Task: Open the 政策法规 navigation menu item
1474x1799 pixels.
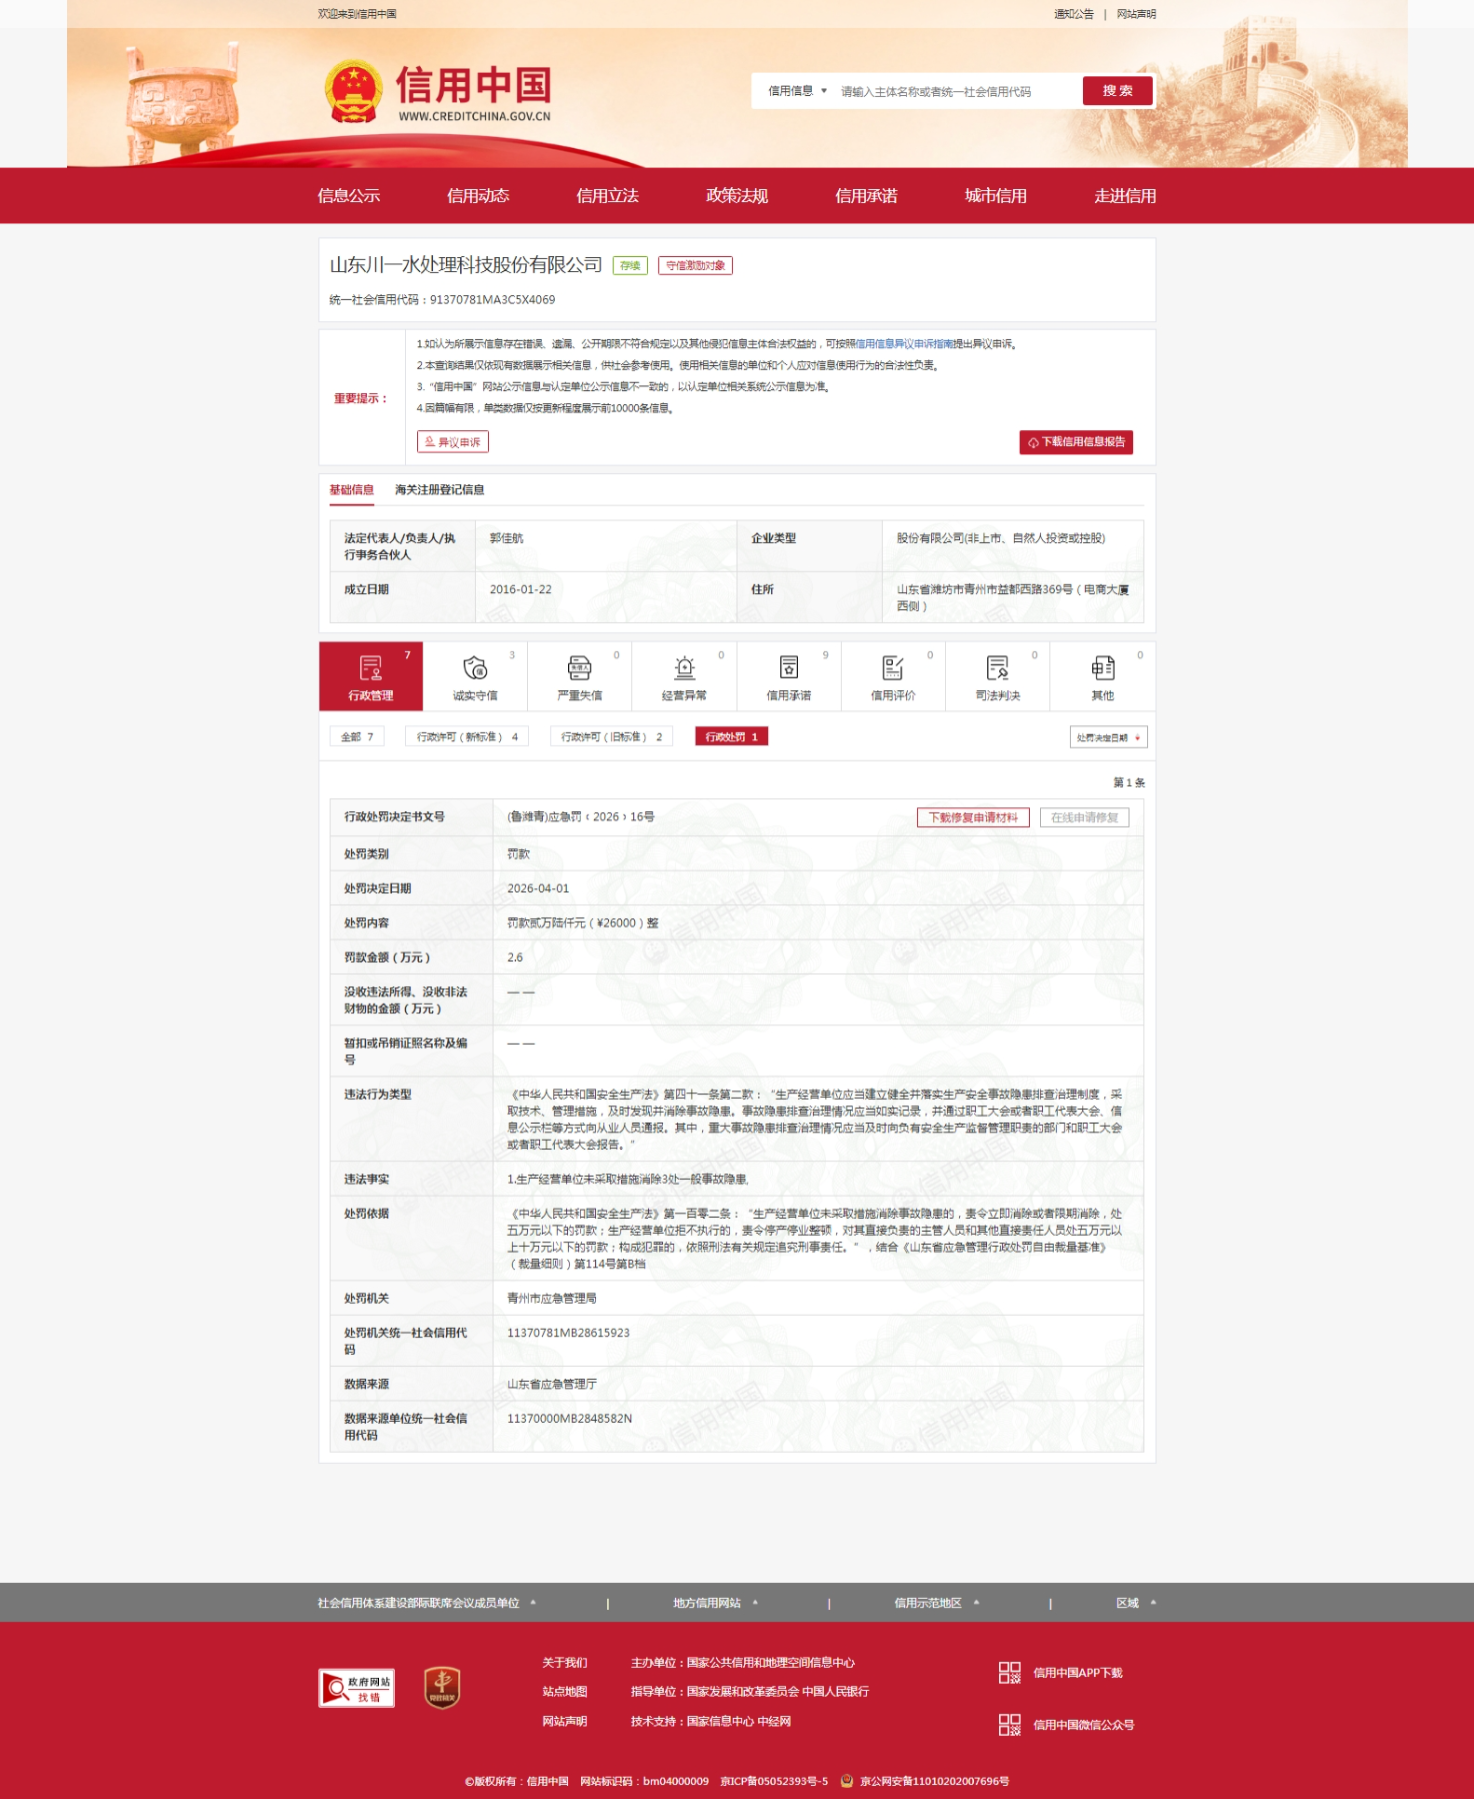Action: click(x=736, y=196)
